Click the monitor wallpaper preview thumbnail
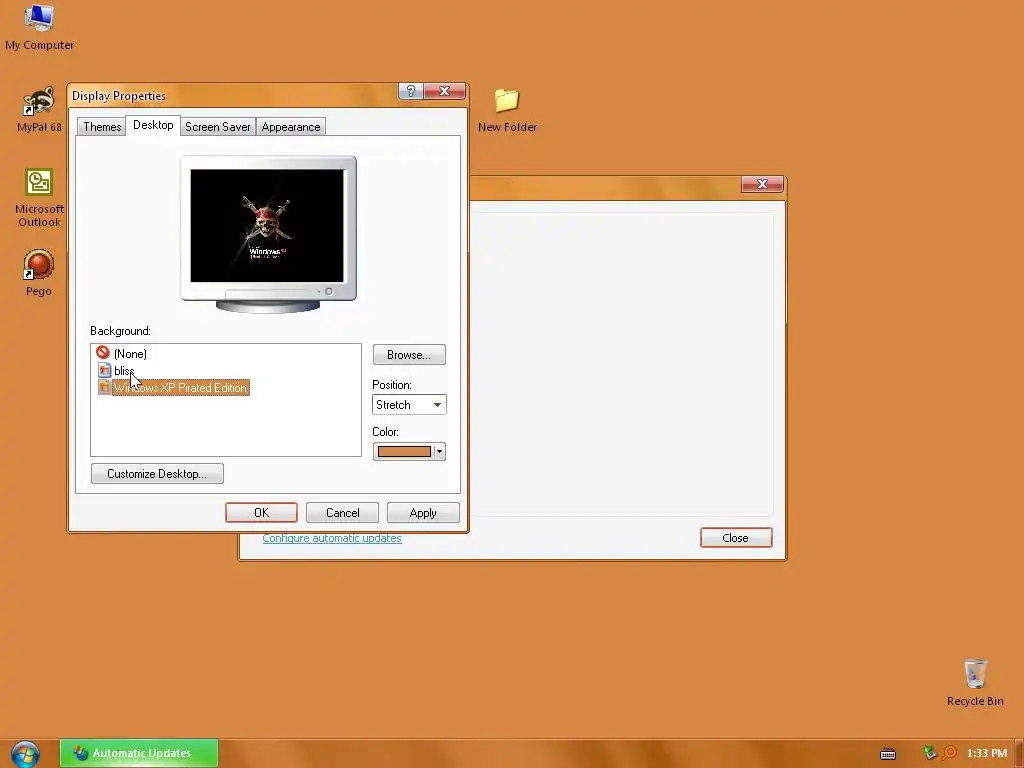Viewport: 1024px width, 768px height. click(267, 226)
